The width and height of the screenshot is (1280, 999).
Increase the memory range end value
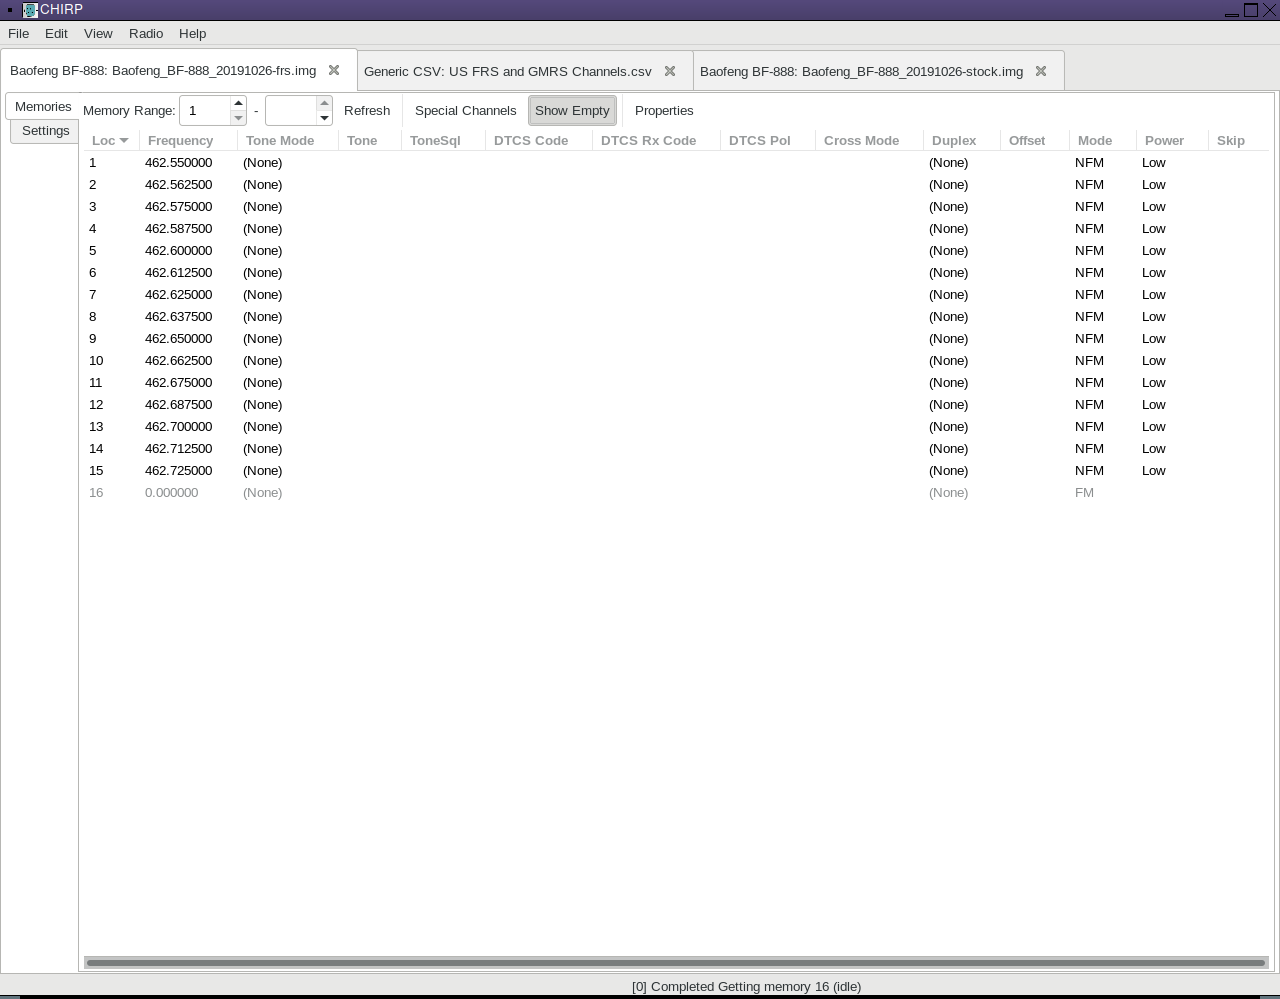tap(324, 103)
